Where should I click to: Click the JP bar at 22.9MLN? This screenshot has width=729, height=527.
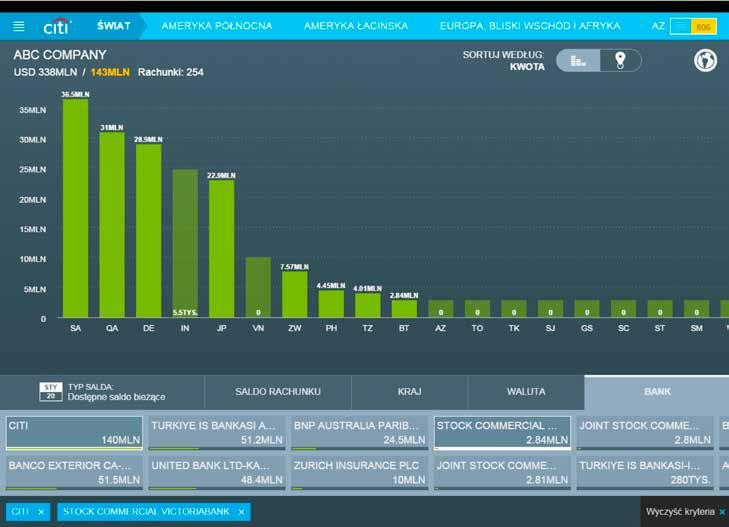[x=222, y=249]
